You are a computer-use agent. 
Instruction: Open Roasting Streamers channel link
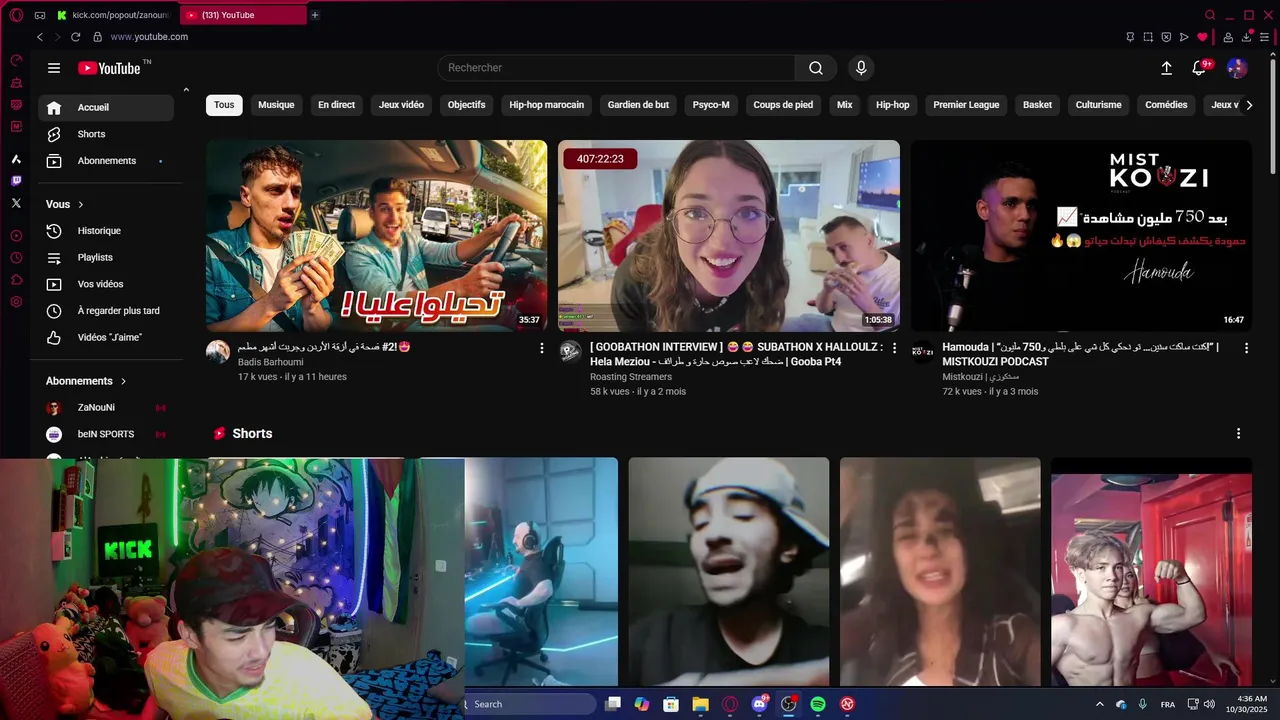630,377
